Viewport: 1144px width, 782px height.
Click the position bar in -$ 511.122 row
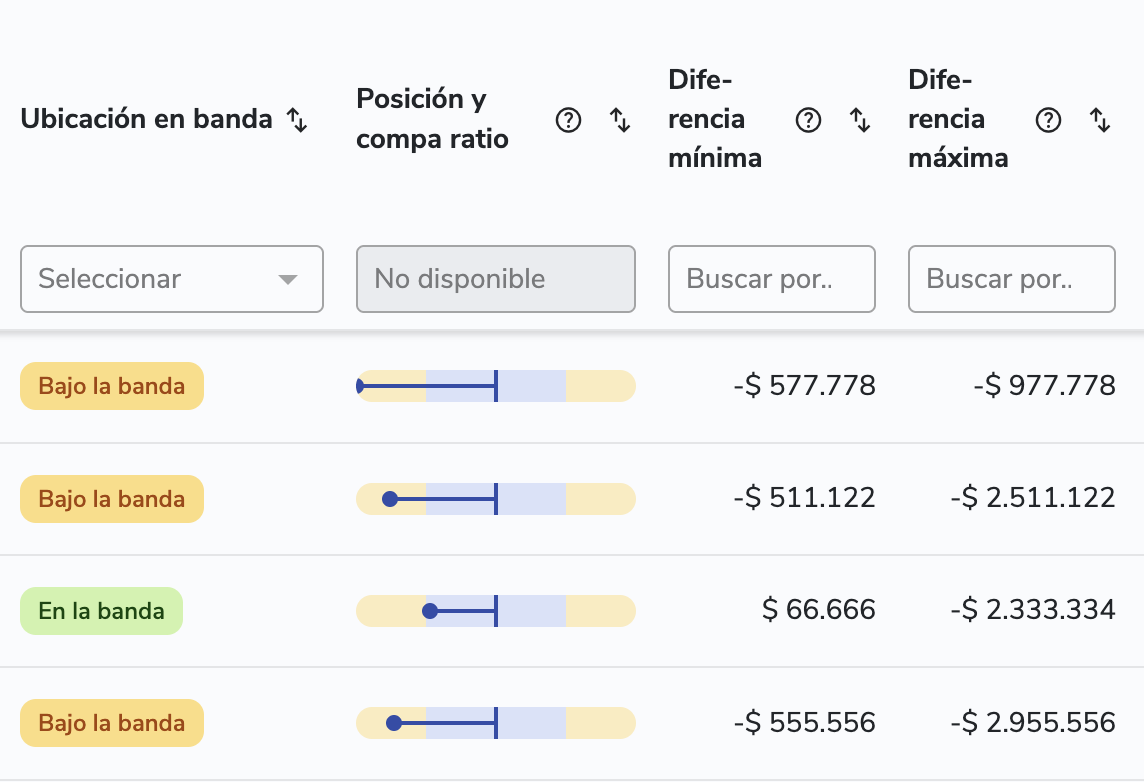tap(496, 499)
